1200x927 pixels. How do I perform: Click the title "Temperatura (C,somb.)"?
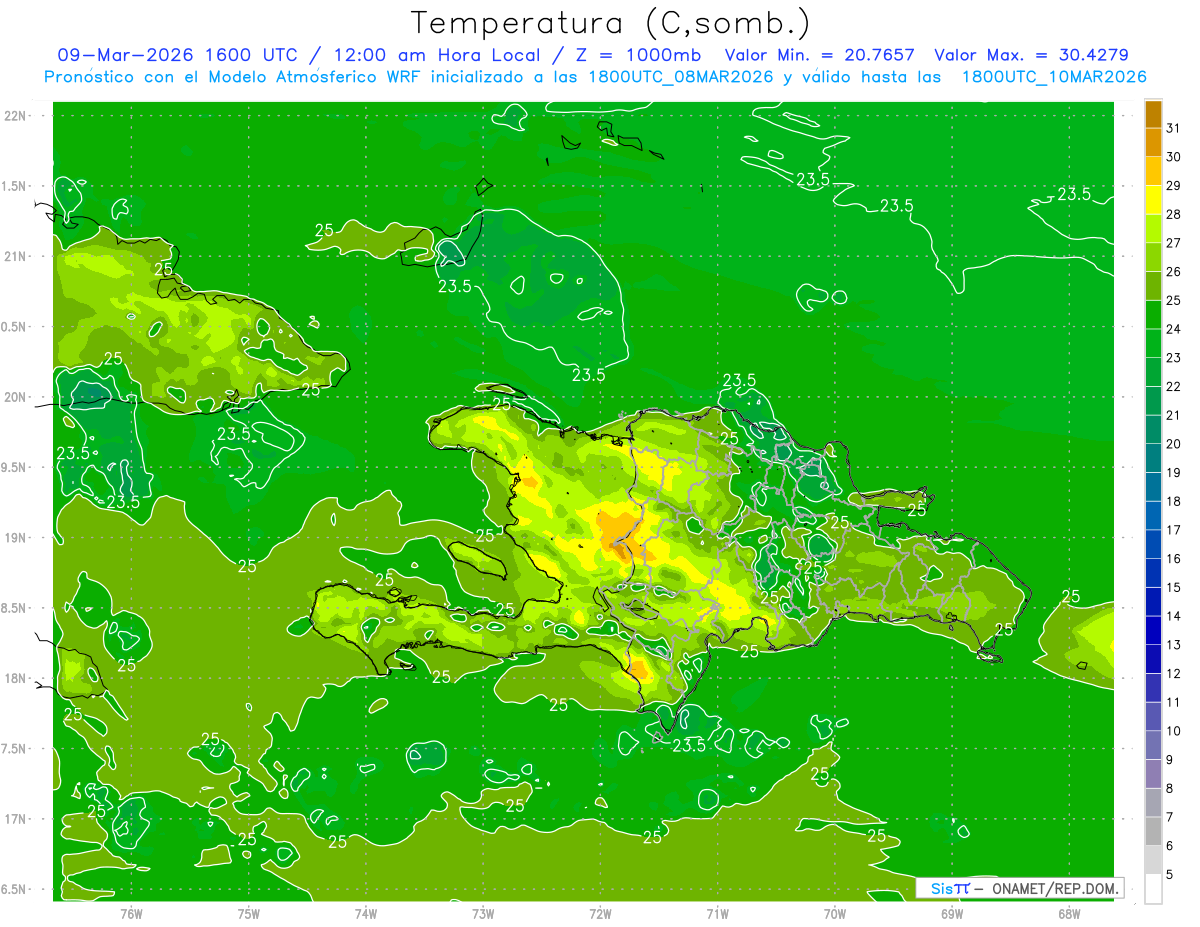(x=610, y=23)
